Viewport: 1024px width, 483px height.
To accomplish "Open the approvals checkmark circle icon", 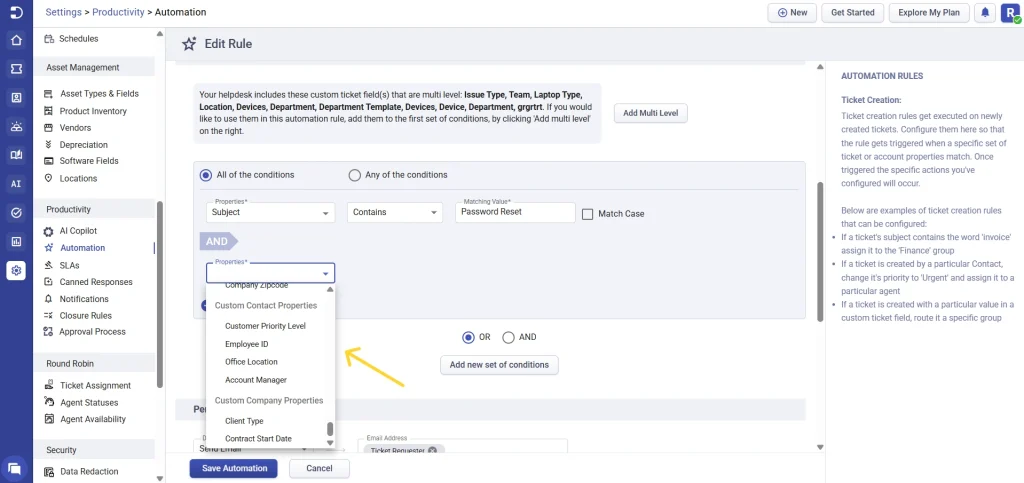I will (x=16, y=213).
